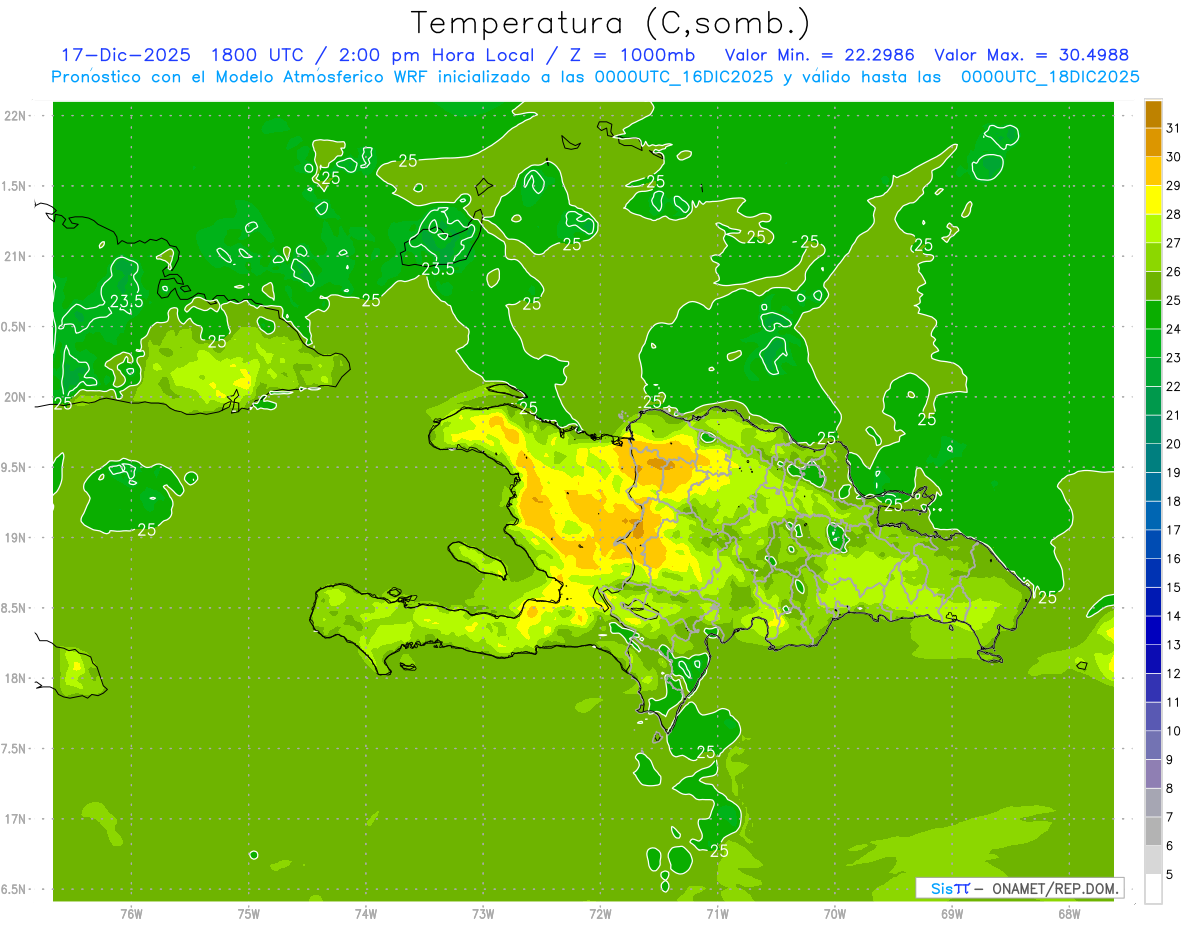Click the 71W longitude axis label

click(717, 913)
